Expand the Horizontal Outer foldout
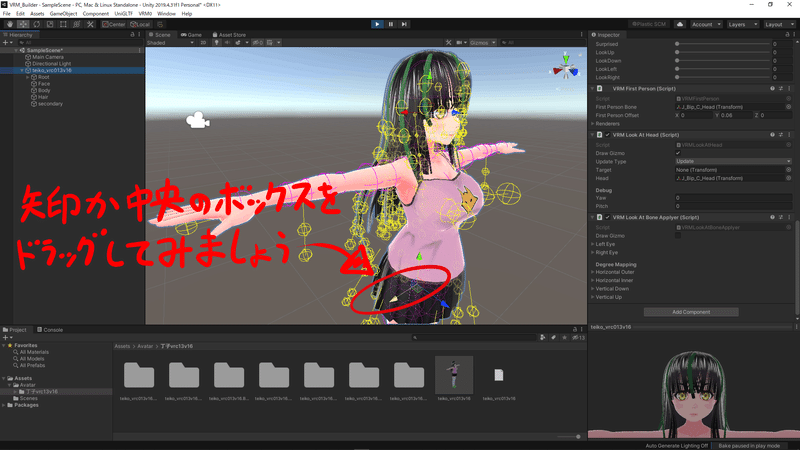 click(593, 272)
